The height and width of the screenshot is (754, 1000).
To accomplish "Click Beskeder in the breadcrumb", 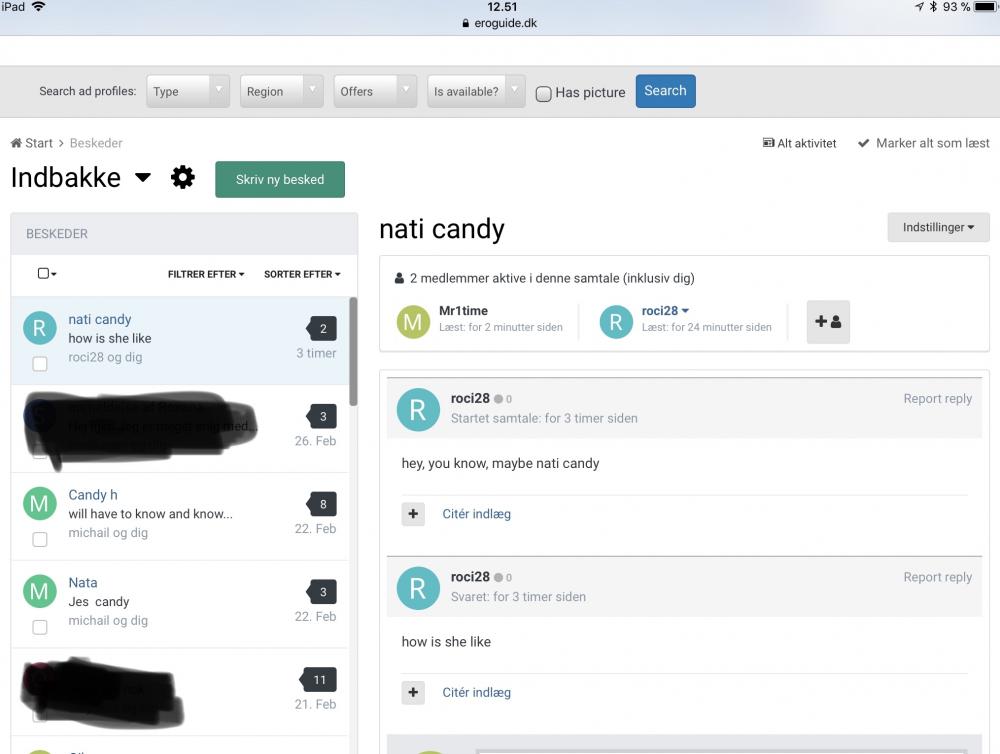I will [x=96, y=143].
